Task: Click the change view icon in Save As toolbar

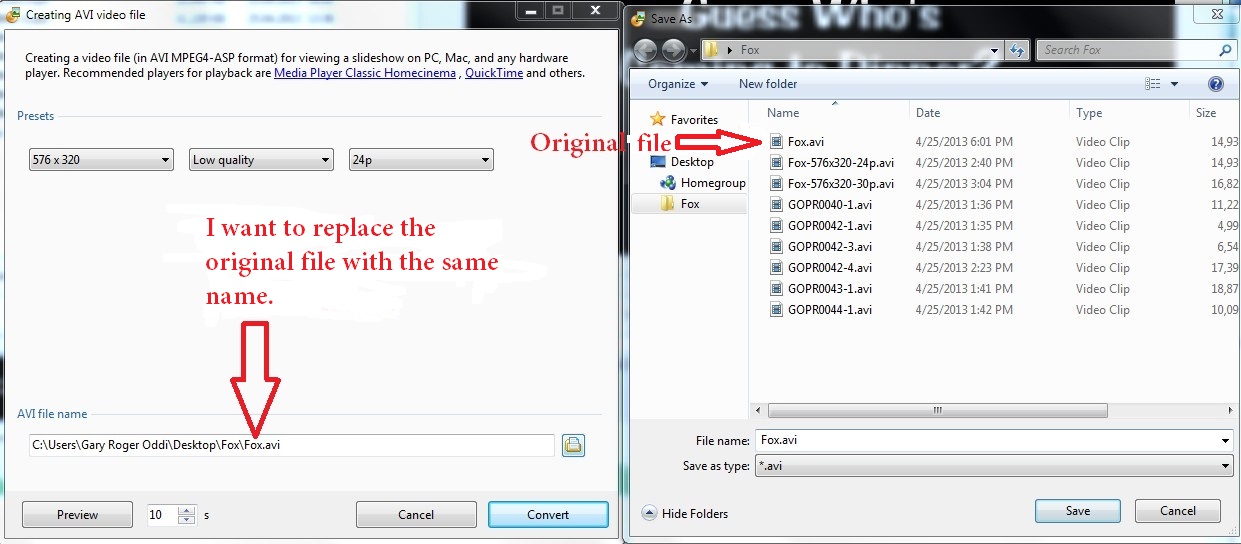Action: tap(1154, 84)
